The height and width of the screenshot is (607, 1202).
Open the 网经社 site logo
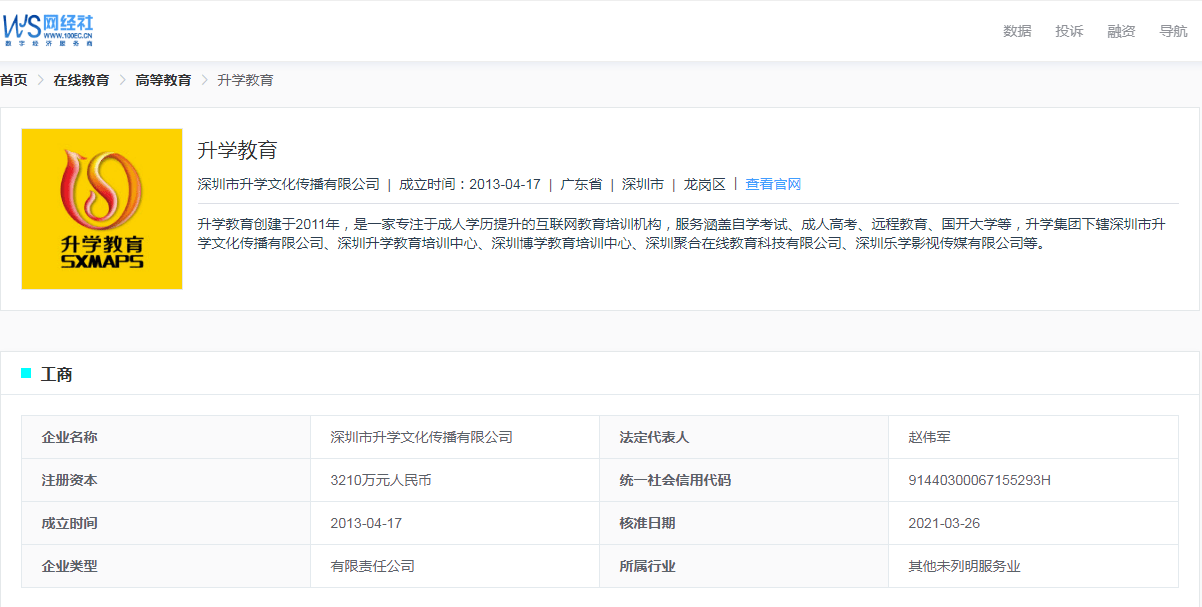48,31
